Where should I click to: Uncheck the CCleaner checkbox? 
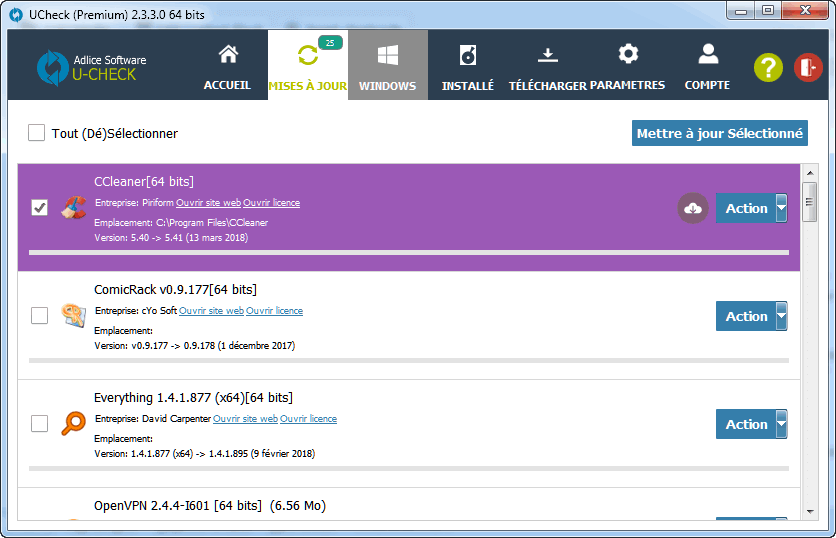(40, 208)
